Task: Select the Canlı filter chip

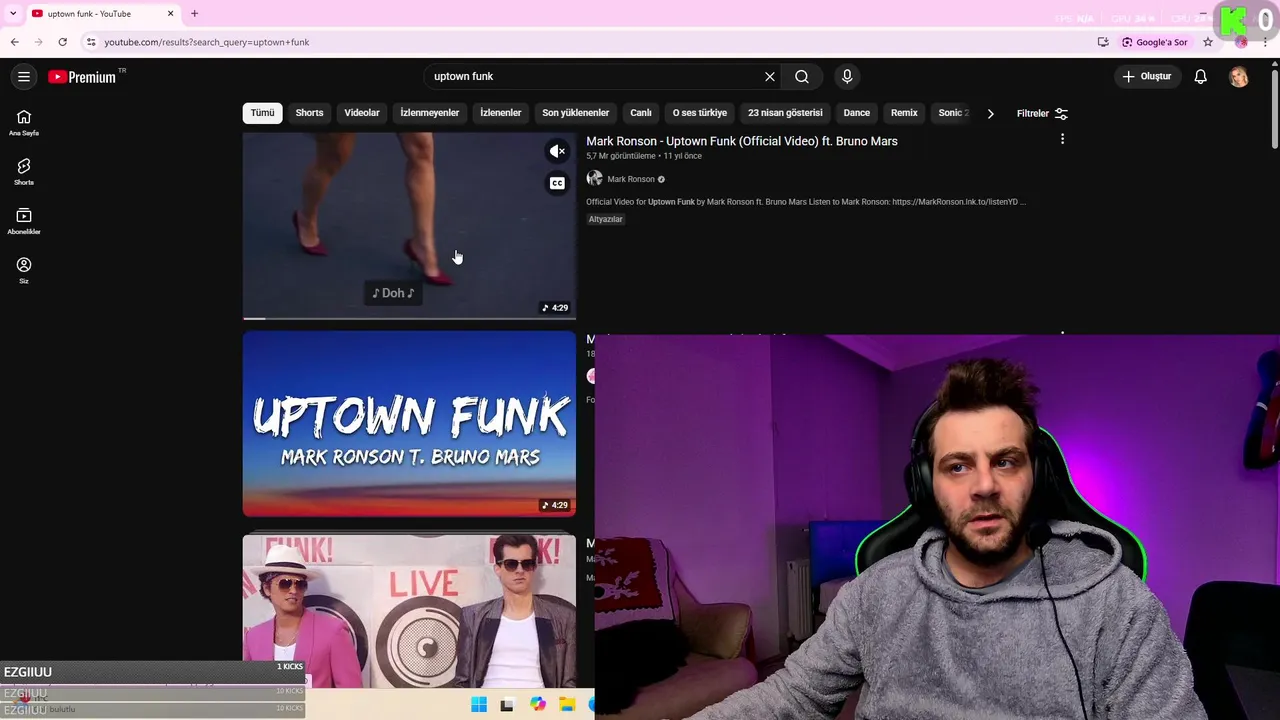Action: (641, 113)
